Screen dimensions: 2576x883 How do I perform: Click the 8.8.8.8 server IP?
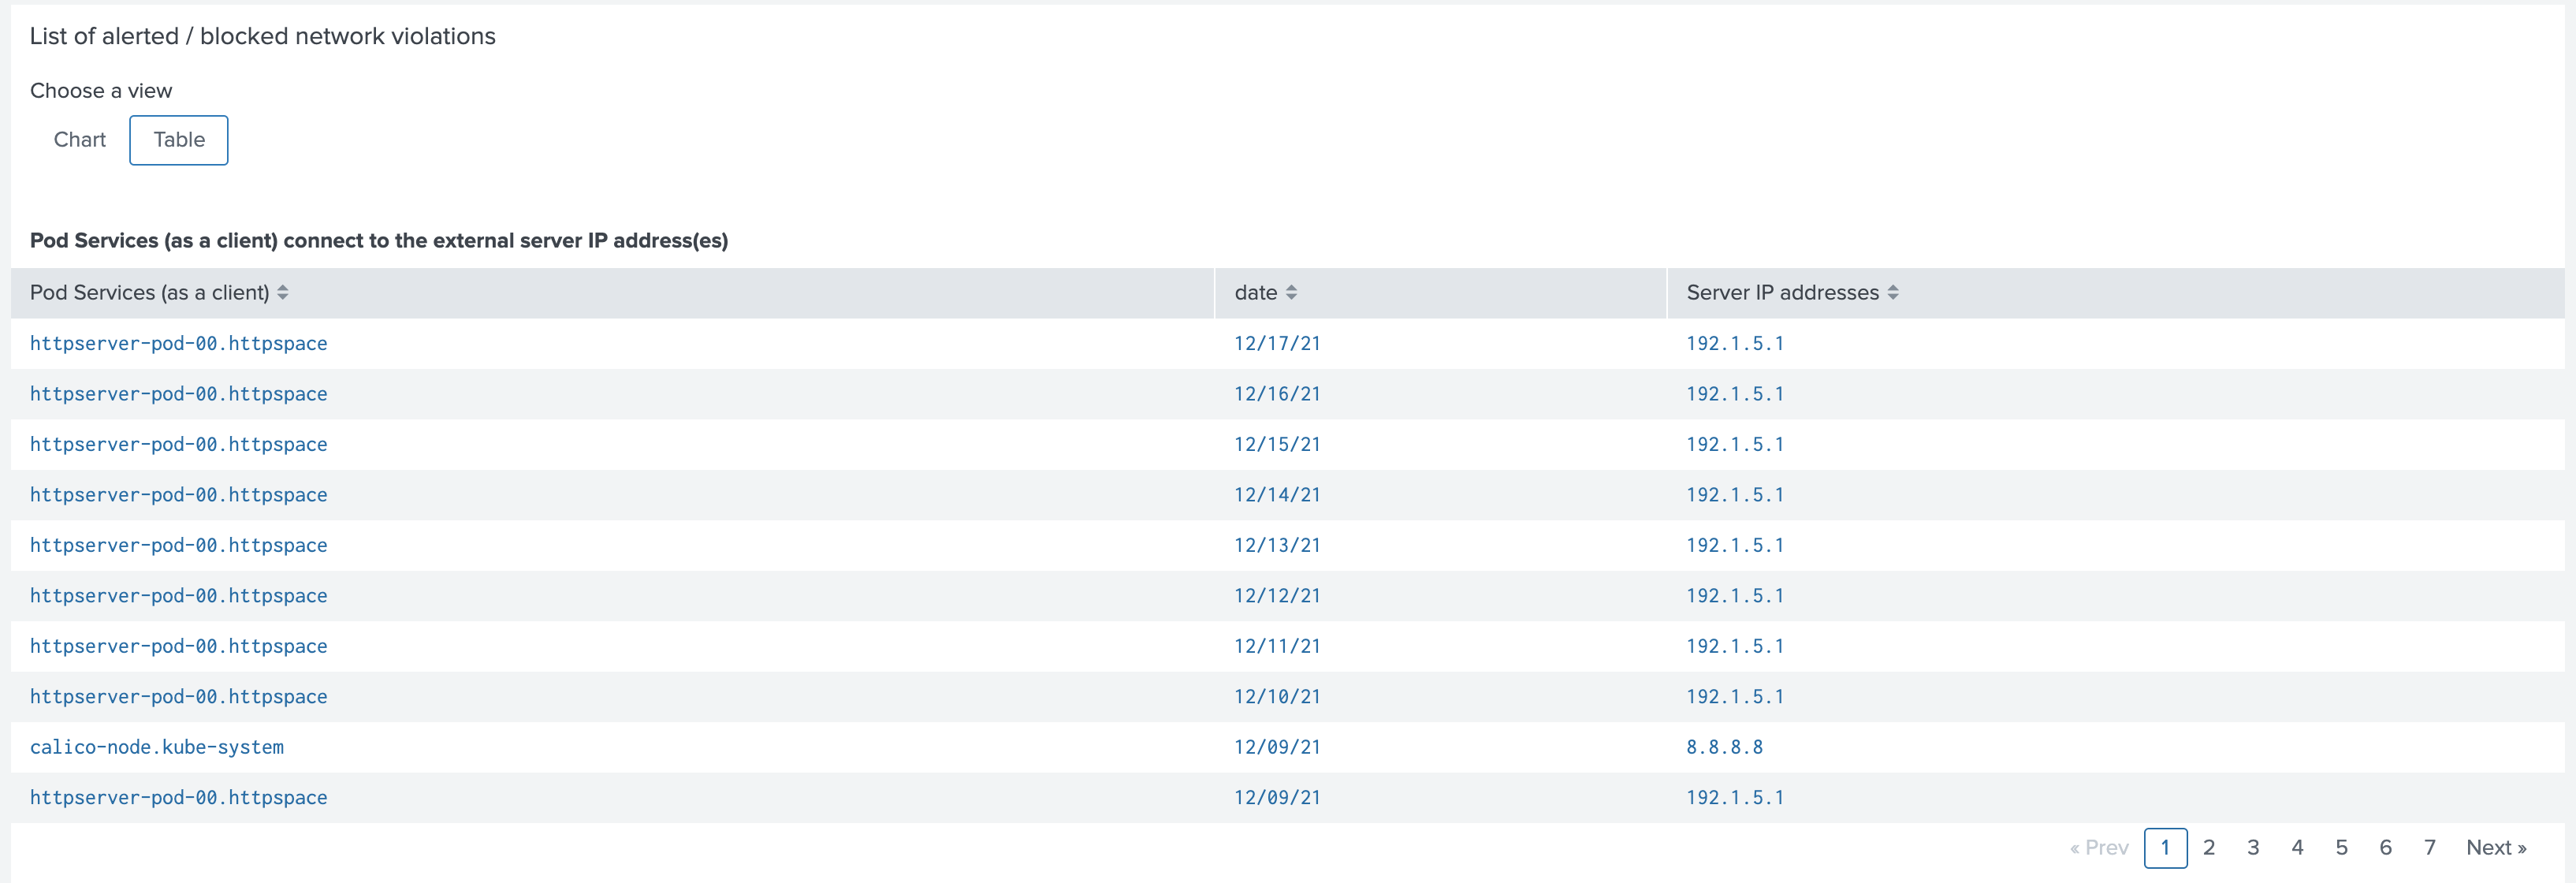tap(1724, 747)
